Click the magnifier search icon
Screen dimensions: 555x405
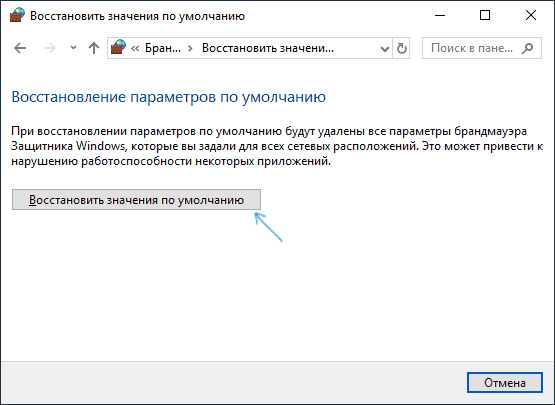pyautogui.click(x=527, y=48)
